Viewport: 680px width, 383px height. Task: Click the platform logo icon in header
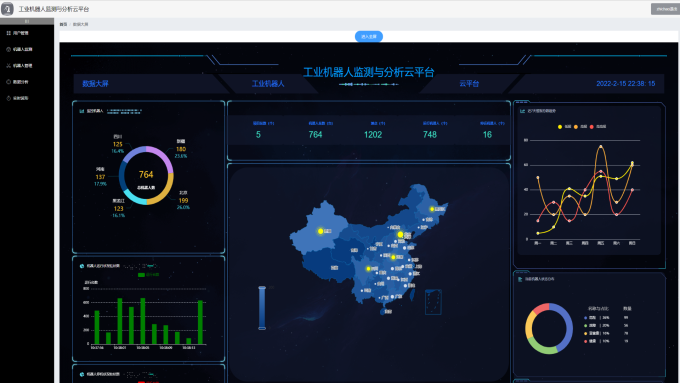pyautogui.click(x=7, y=9)
